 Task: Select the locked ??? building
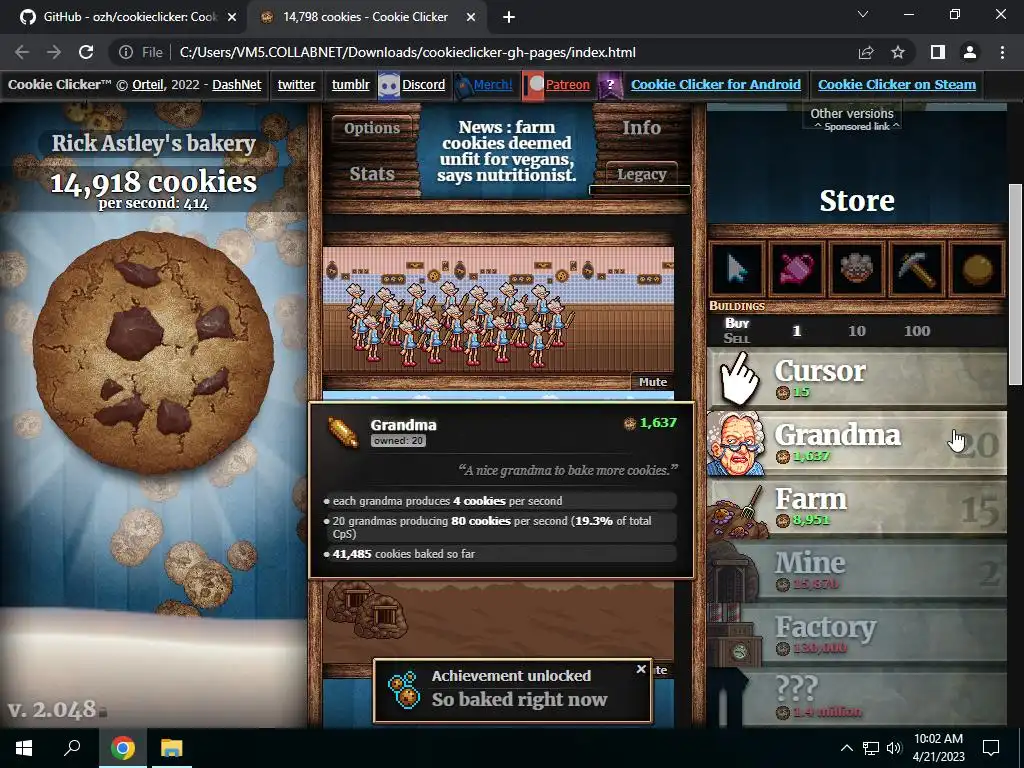coord(857,697)
